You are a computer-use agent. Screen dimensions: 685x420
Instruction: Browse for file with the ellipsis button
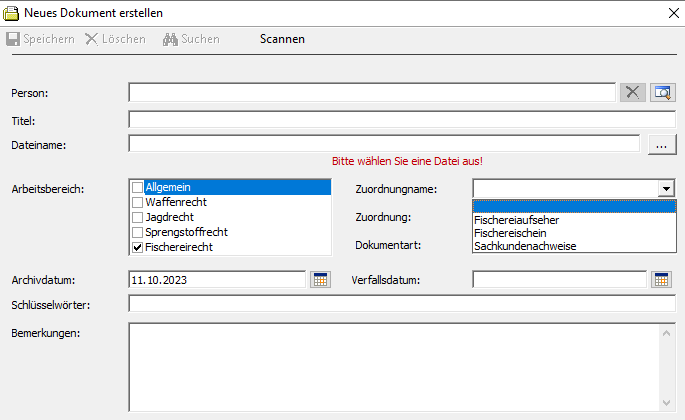click(661, 145)
